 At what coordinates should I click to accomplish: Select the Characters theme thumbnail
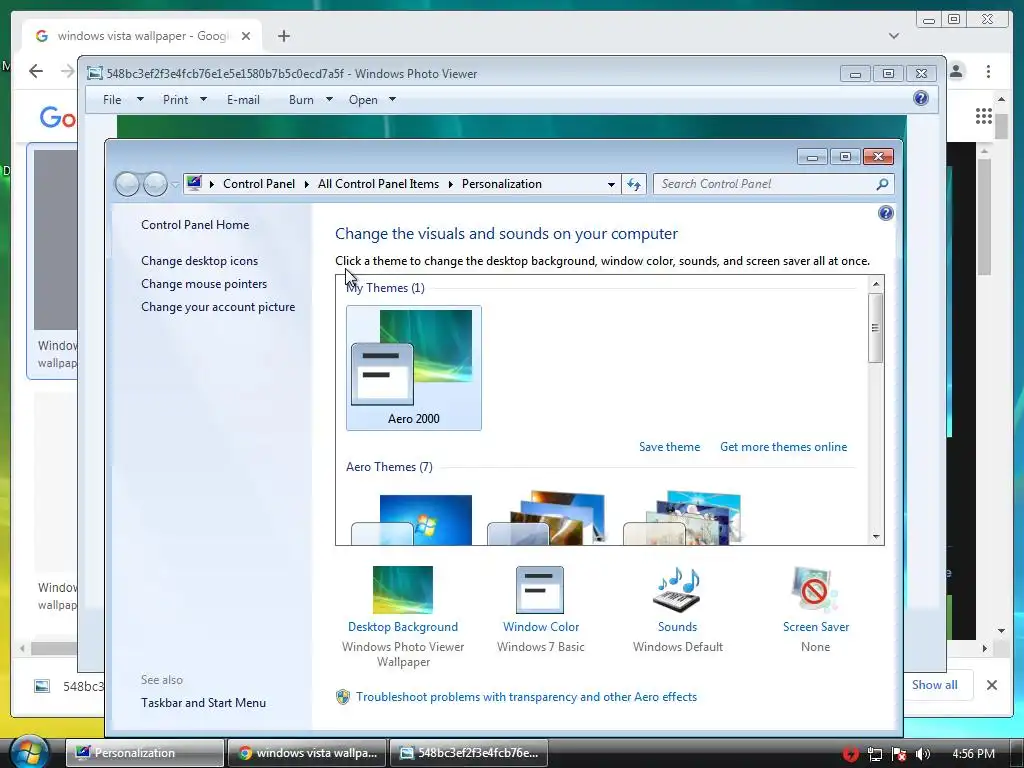pos(683,518)
